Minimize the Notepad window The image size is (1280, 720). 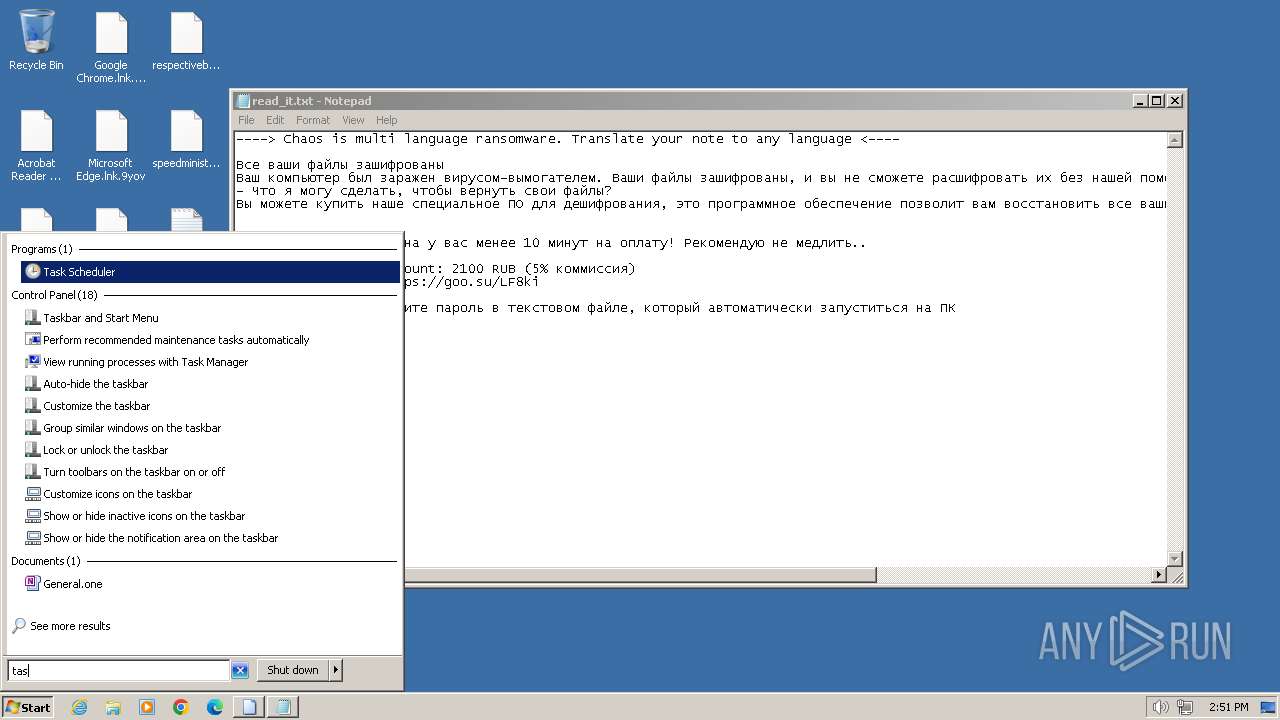[1141, 100]
